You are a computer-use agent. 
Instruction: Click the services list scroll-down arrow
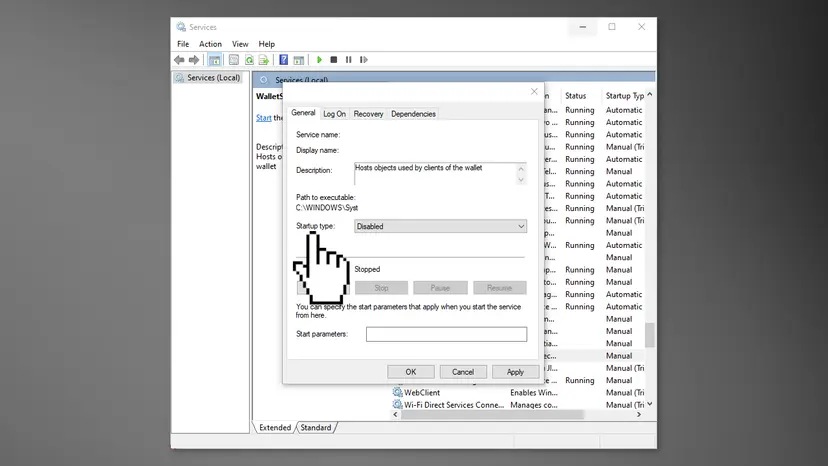(x=650, y=404)
